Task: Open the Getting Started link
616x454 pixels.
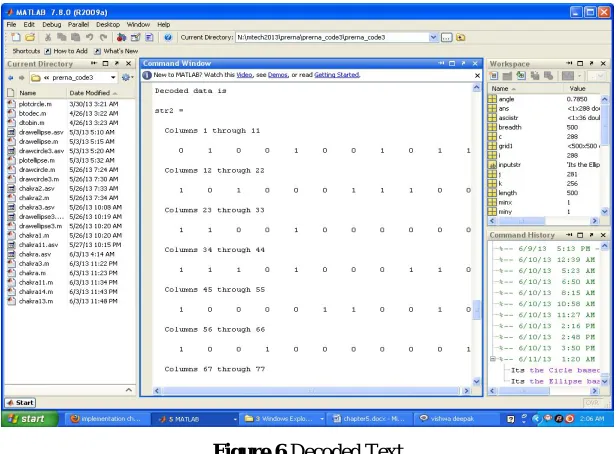Action: click(337, 75)
